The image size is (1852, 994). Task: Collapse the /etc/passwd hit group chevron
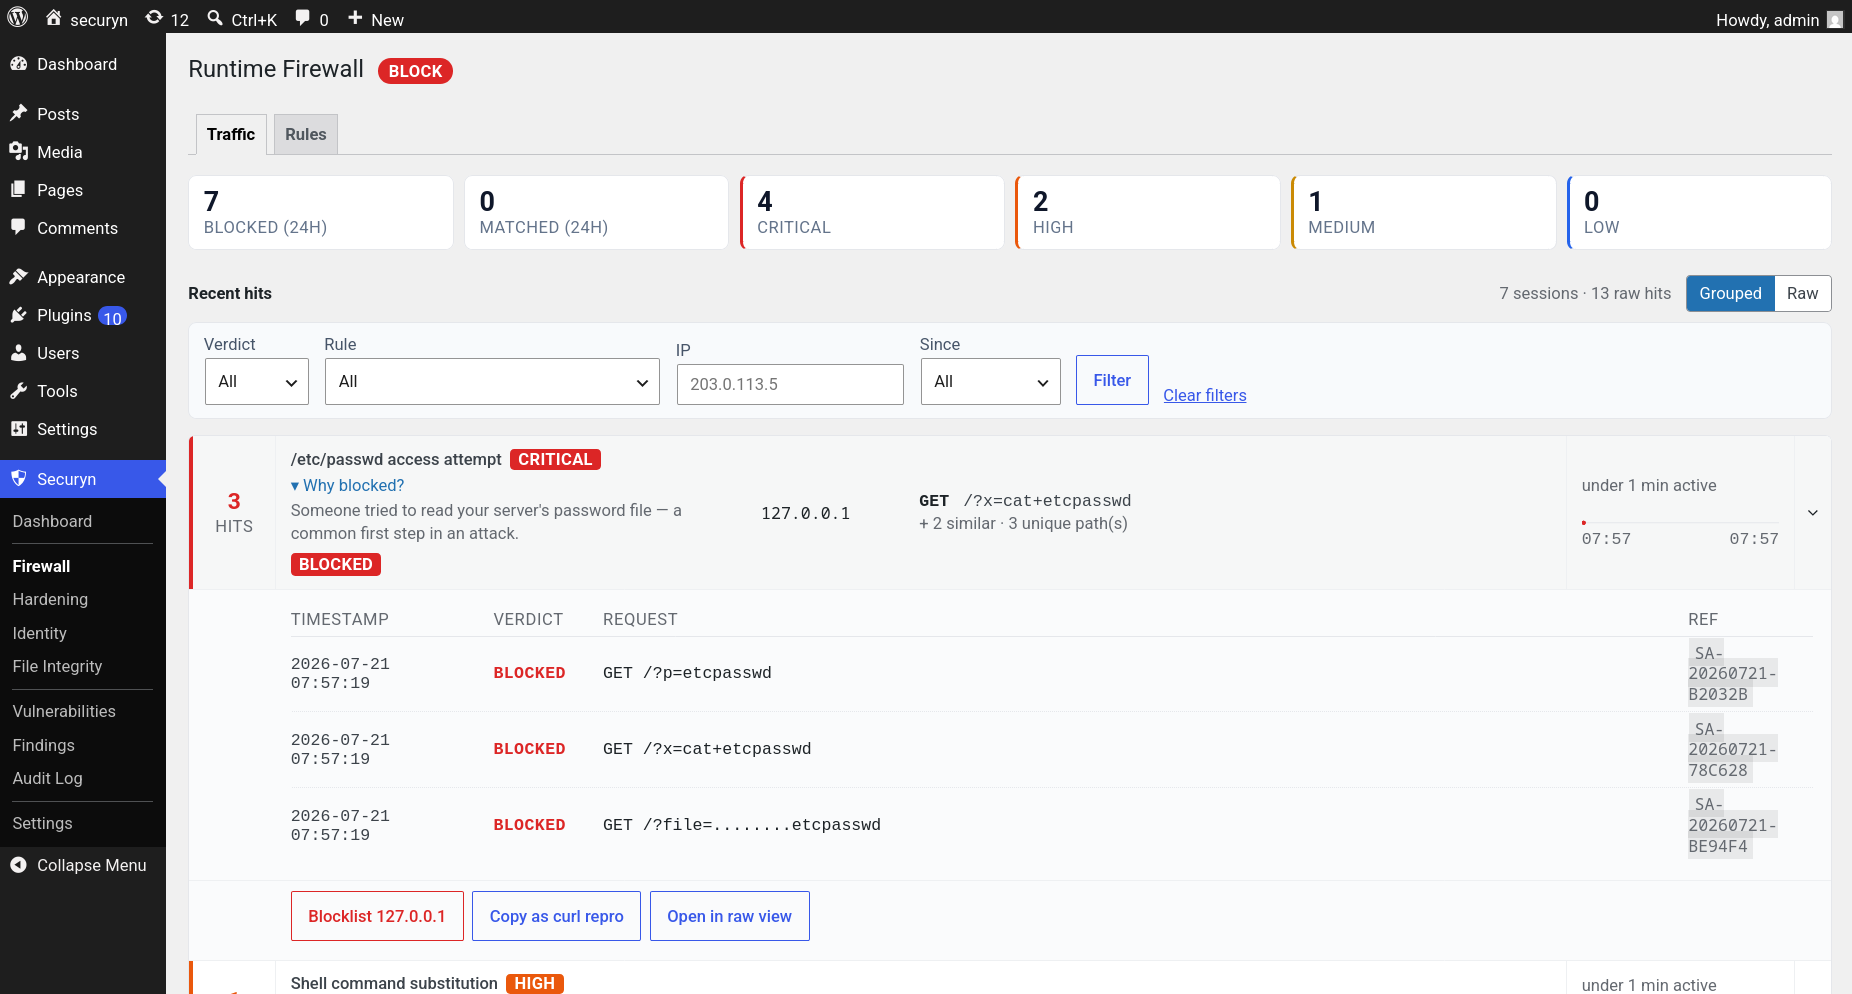pyautogui.click(x=1813, y=513)
